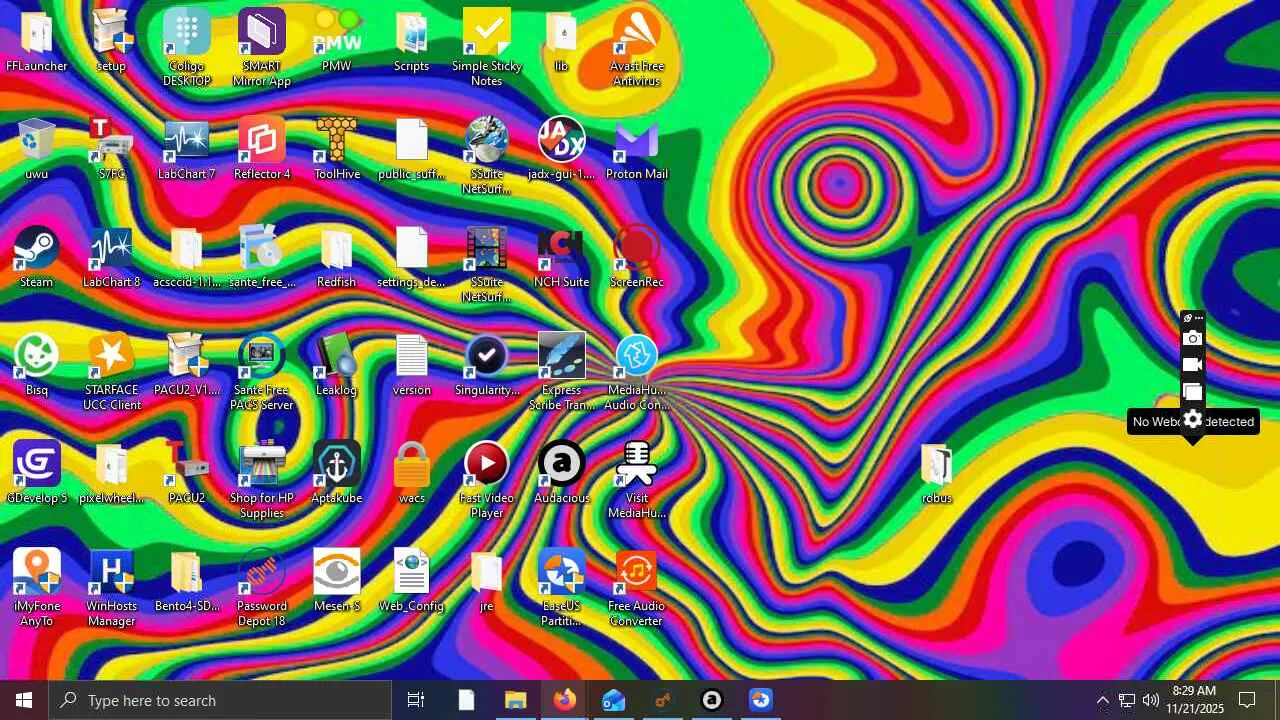Open the ScreenRec widget three-dots menu

click(1199, 318)
